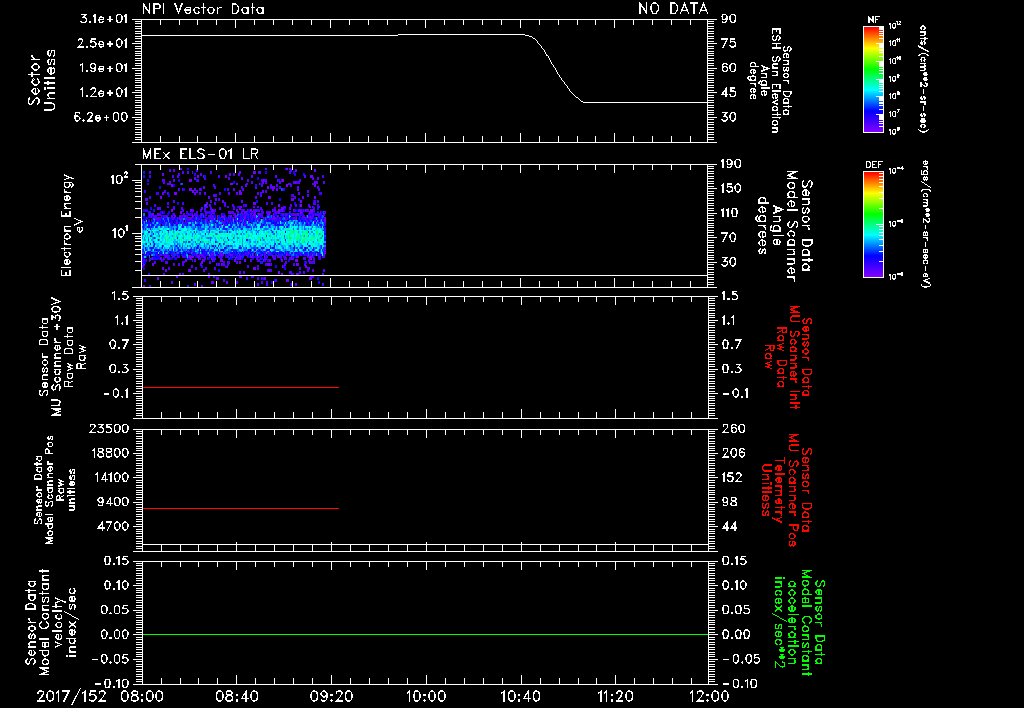Click the green constant velocity line
The image size is (1024, 708).
tap(425, 634)
